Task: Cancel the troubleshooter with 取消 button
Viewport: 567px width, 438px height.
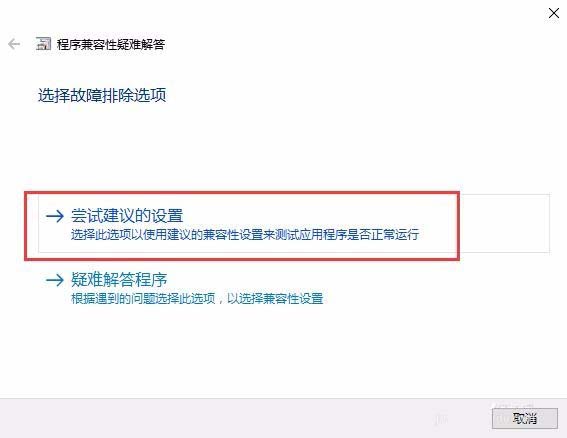Action: click(525, 418)
